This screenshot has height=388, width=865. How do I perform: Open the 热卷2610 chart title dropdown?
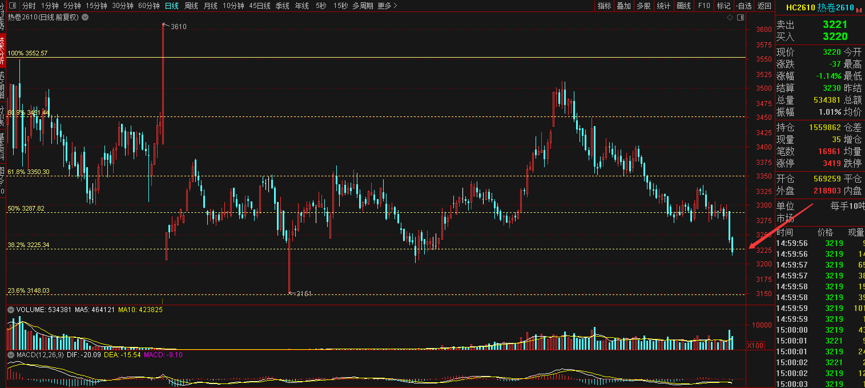(x=84, y=17)
